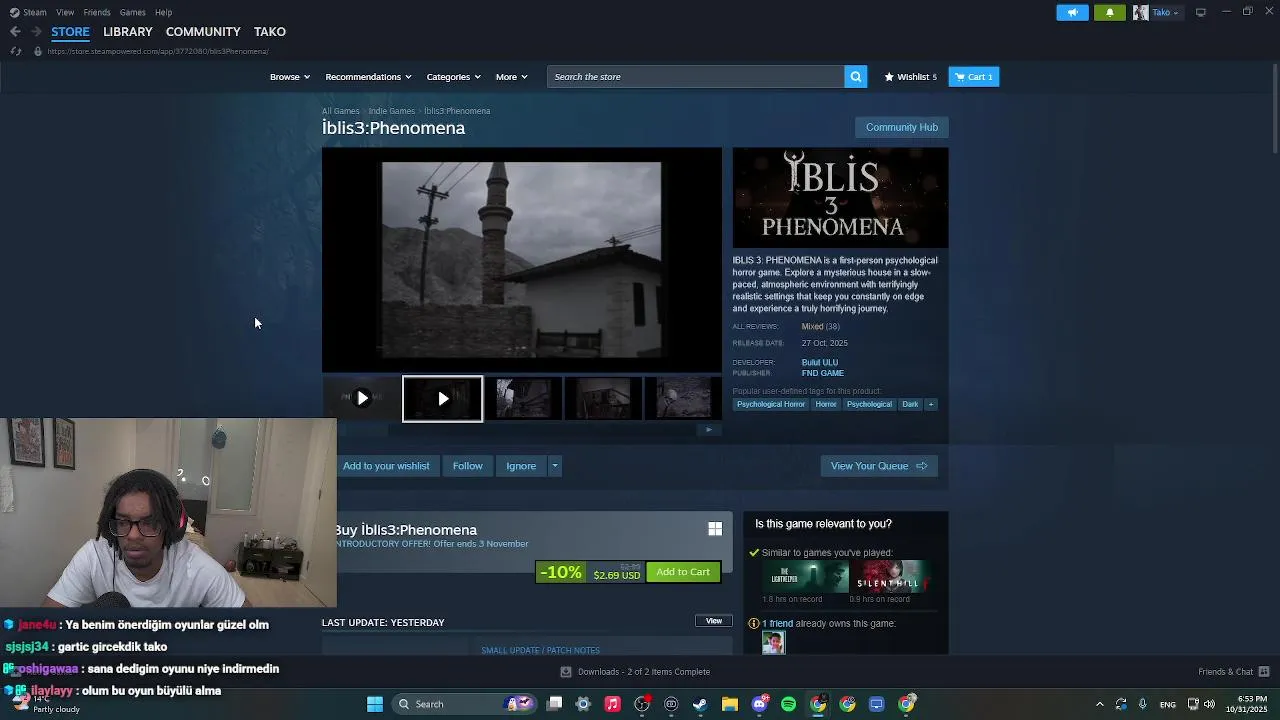Select the highlighted second trailer thumbnail
Viewport: 1280px width, 720px height.
tap(442, 398)
